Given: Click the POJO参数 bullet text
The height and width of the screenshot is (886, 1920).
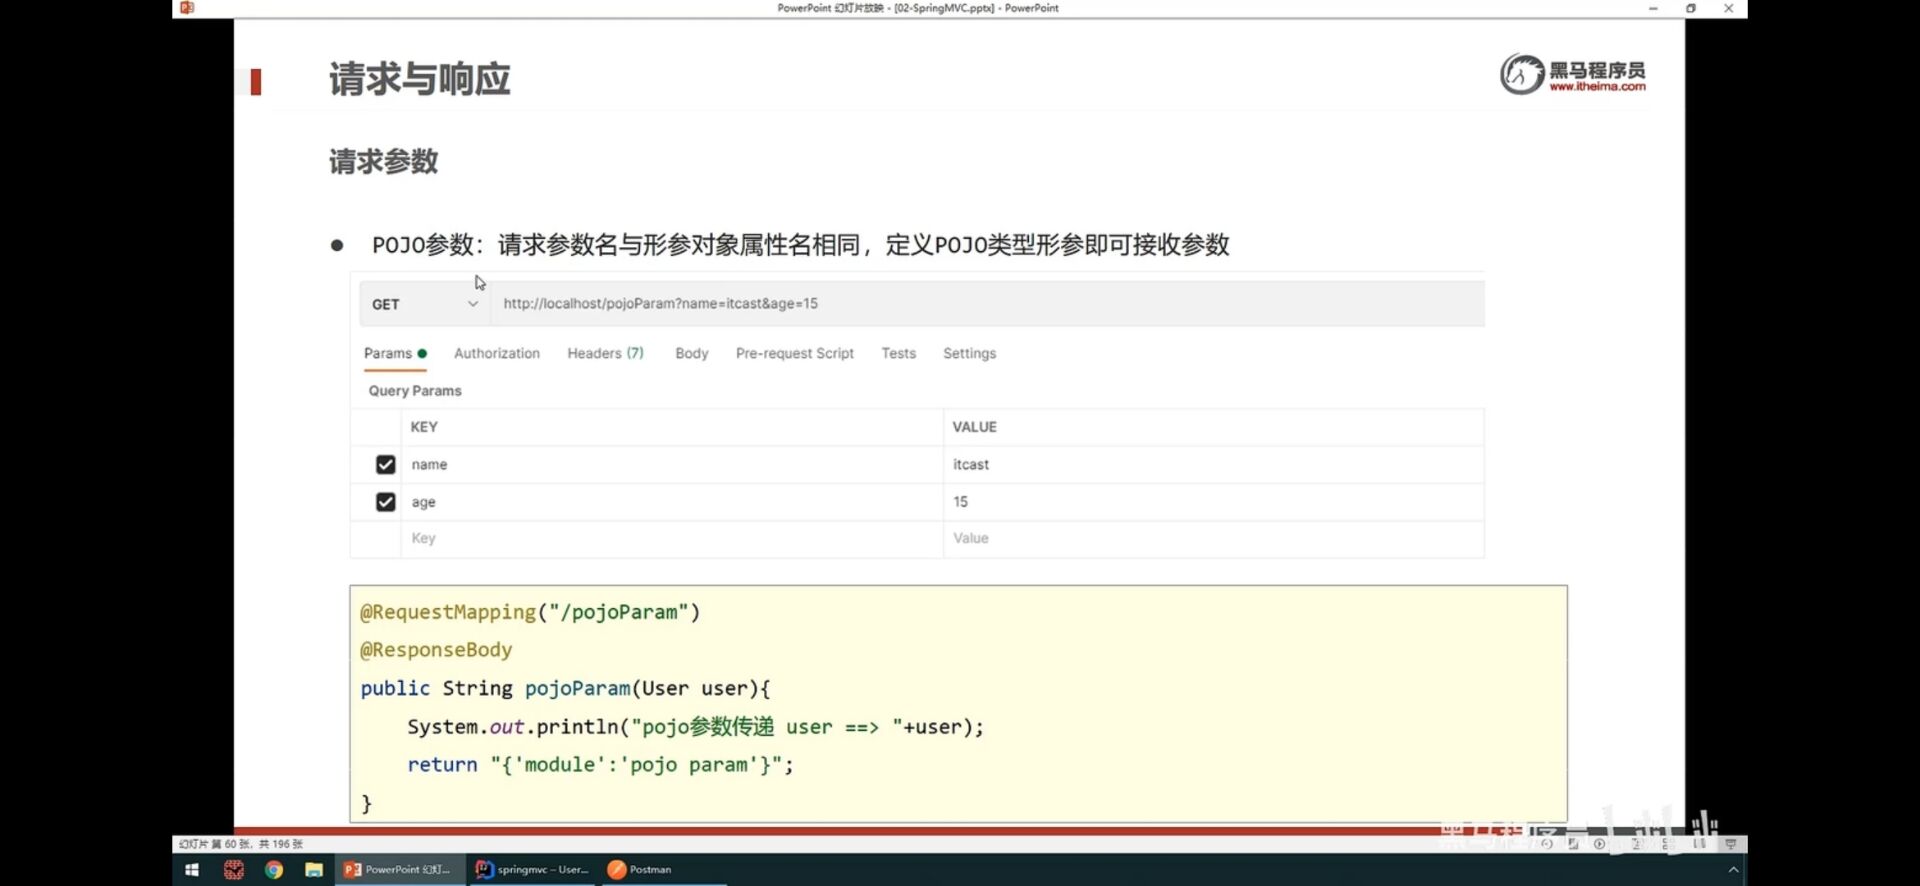Looking at the screenshot, I should (800, 245).
